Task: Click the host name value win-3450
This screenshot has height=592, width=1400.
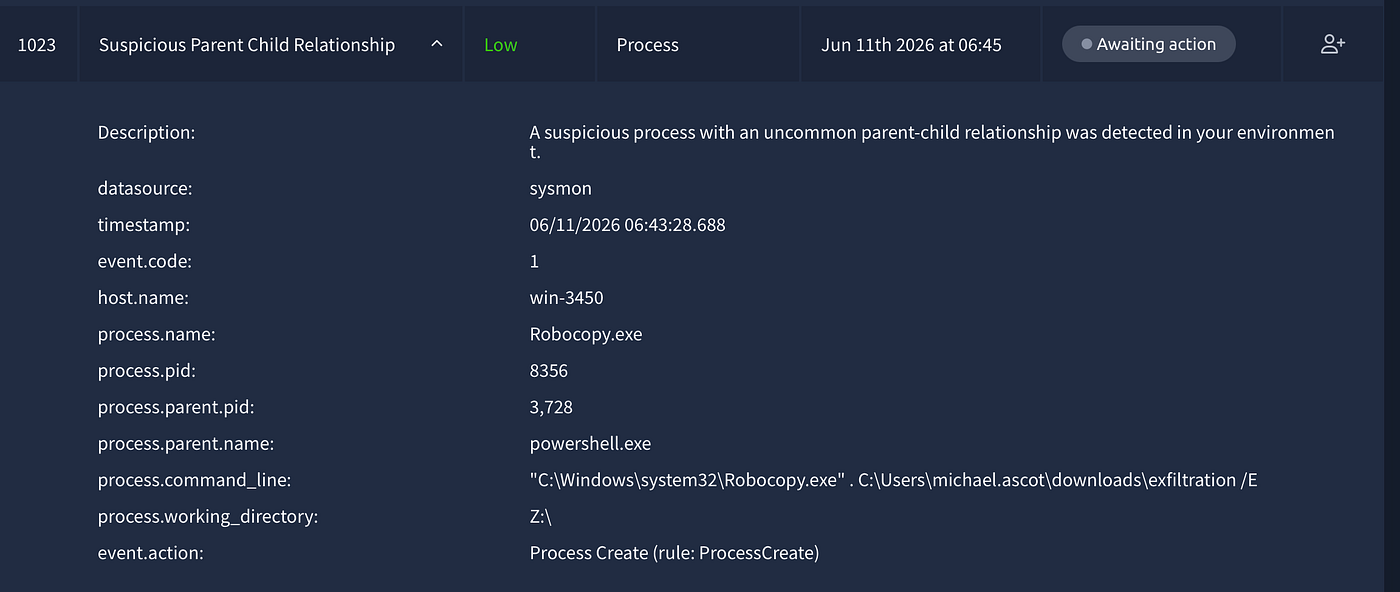Action: pos(566,298)
